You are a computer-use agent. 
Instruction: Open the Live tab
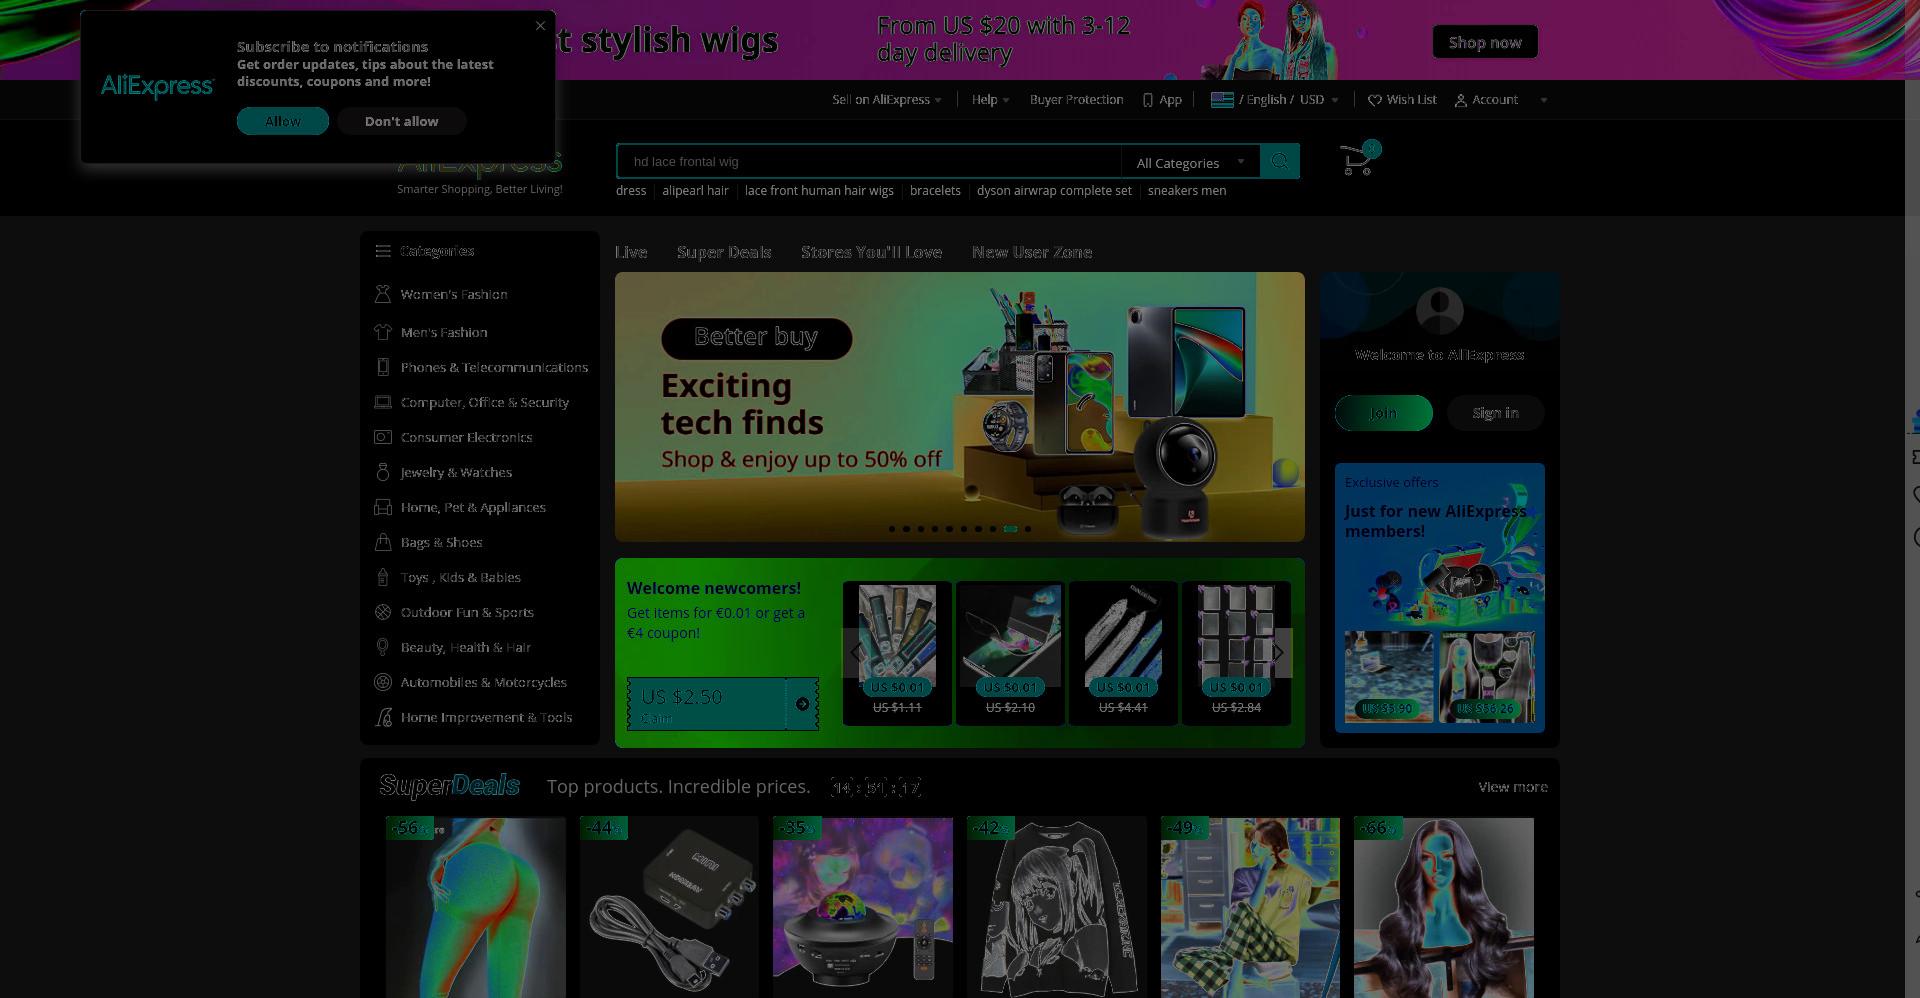click(631, 252)
